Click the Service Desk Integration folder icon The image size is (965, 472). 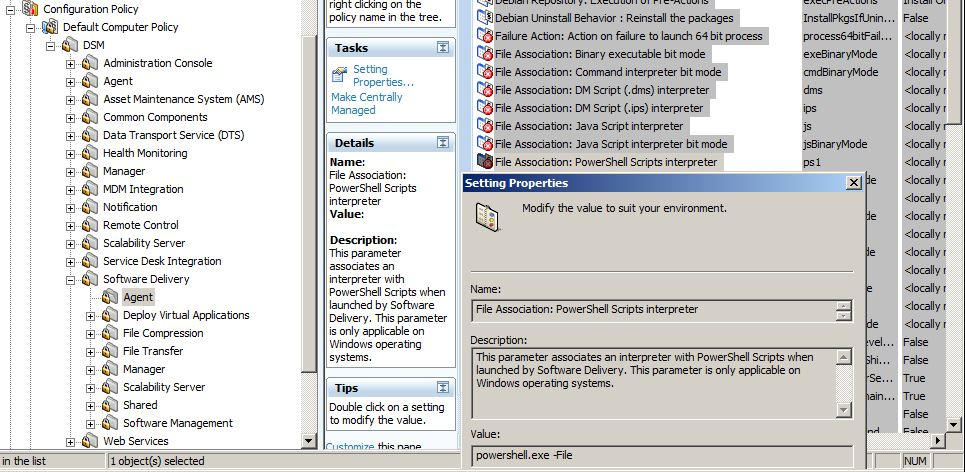coord(90,261)
